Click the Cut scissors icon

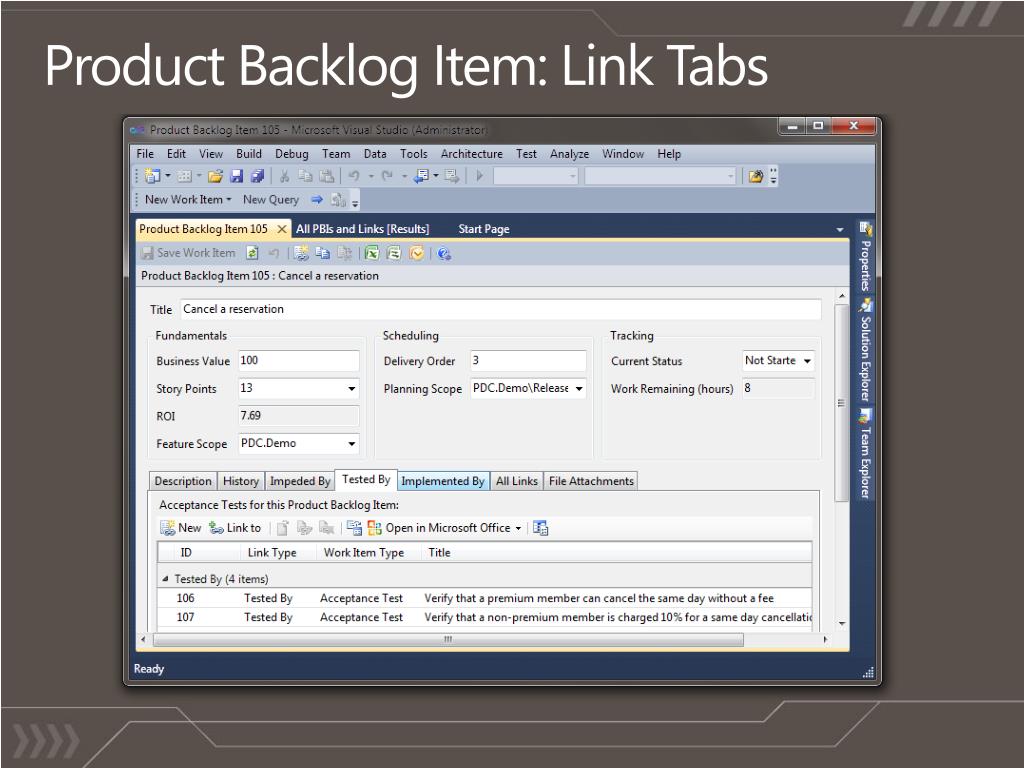pos(284,176)
